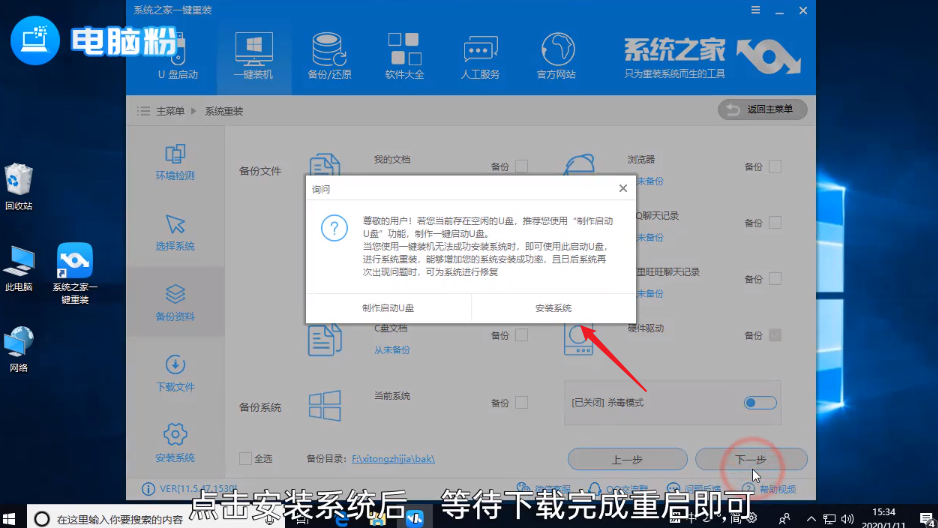This screenshot has width=938, height=528.
Task: Select 备份资料 step in sidebar
Action: point(175,303)
